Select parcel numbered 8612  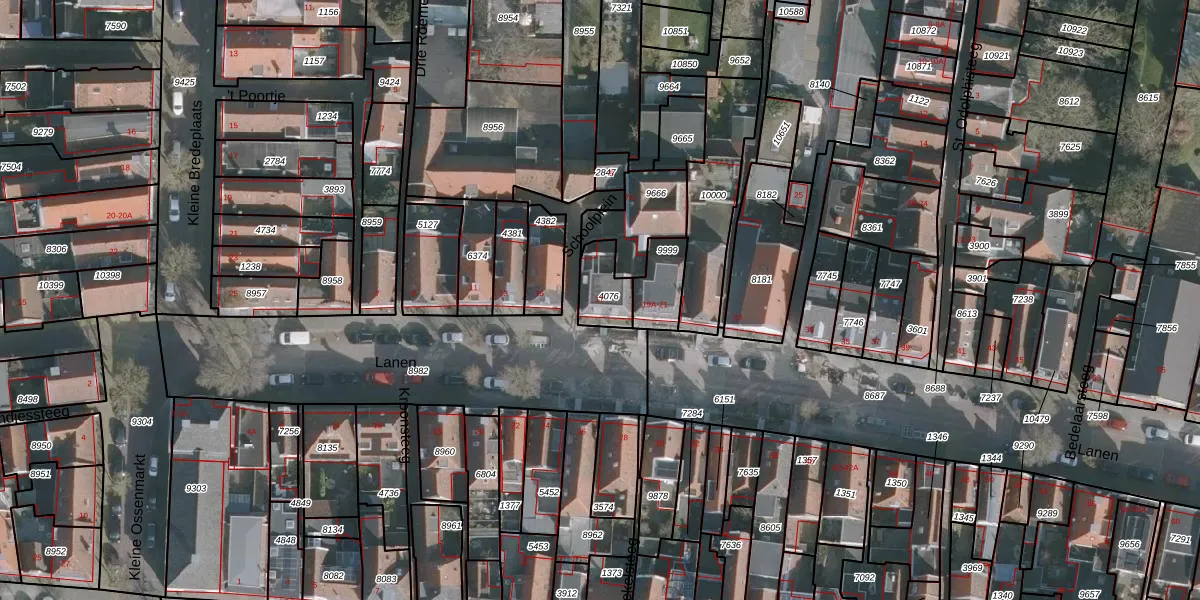pos(1069,101)
